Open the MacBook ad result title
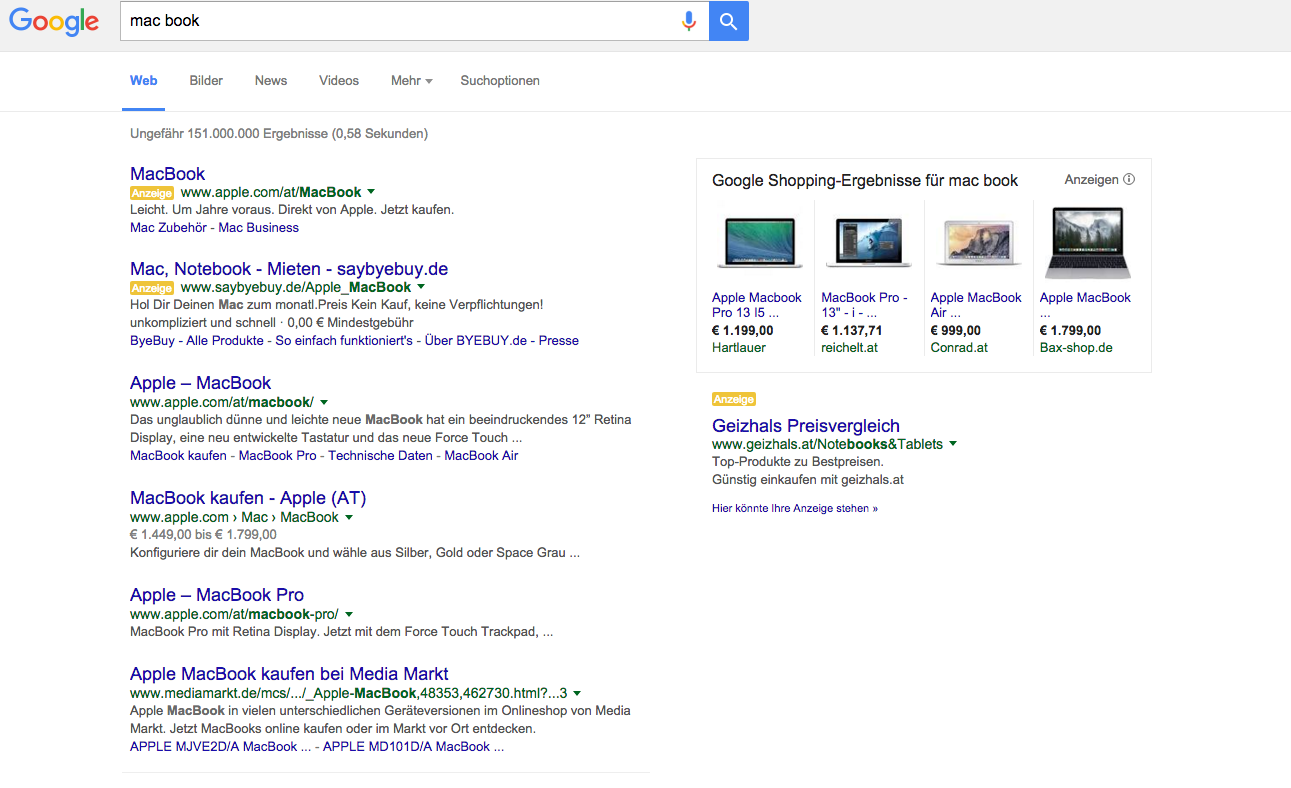Image resolution: width=1291 pixels, height=788 pixels. [168, 174]
